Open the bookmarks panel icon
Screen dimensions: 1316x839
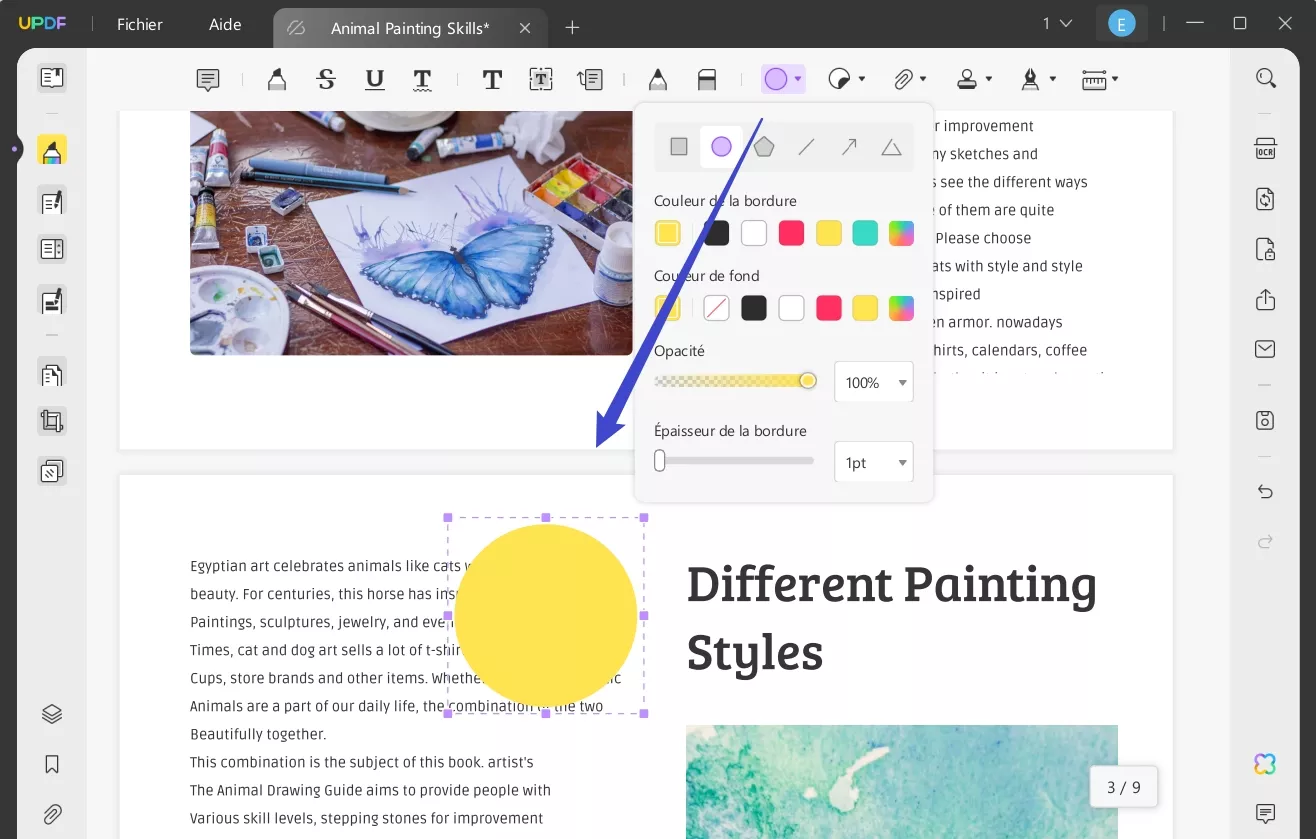(x=52, y=765)
